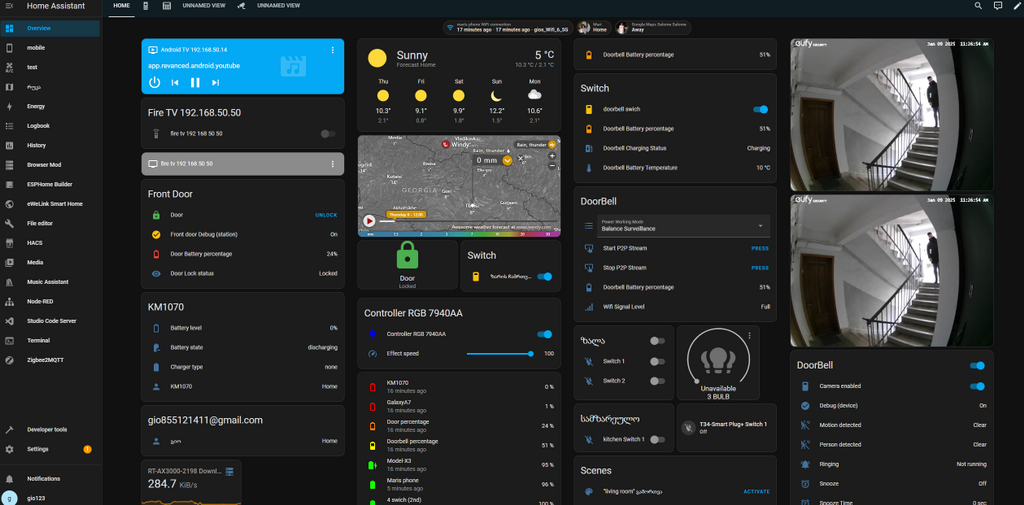Pause playback on Android TV card
Image resolution: width=1024 pixels, height=505 pixels.
(195, 82)
